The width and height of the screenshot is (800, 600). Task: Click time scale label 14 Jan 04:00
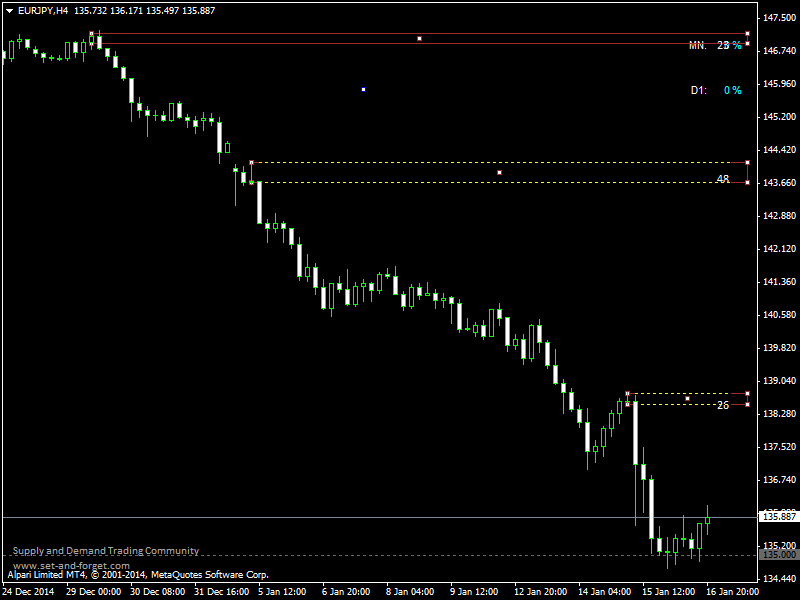click(x=605, y=592)
